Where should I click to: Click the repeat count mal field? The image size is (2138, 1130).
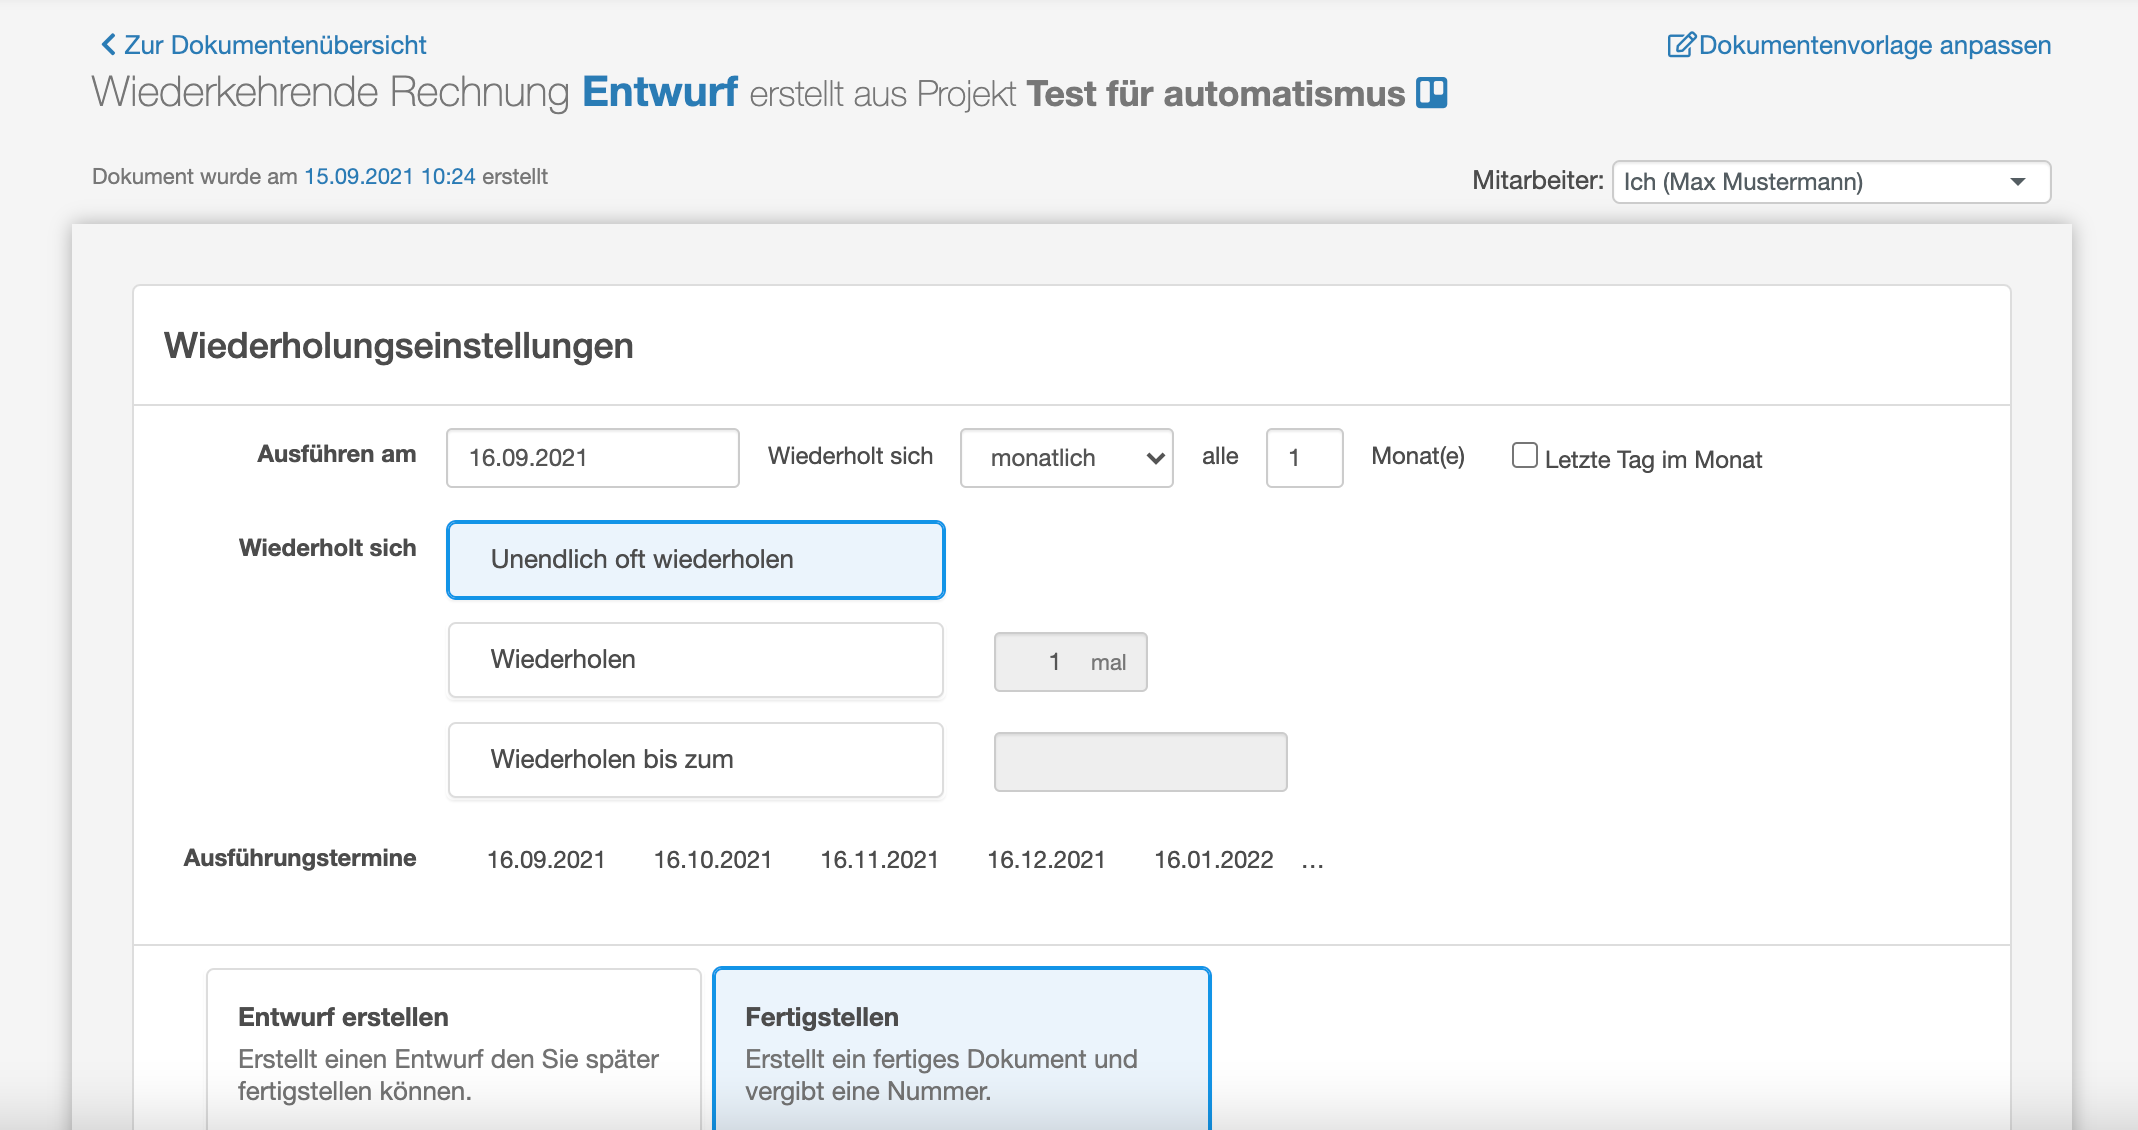coord(1070,662)
